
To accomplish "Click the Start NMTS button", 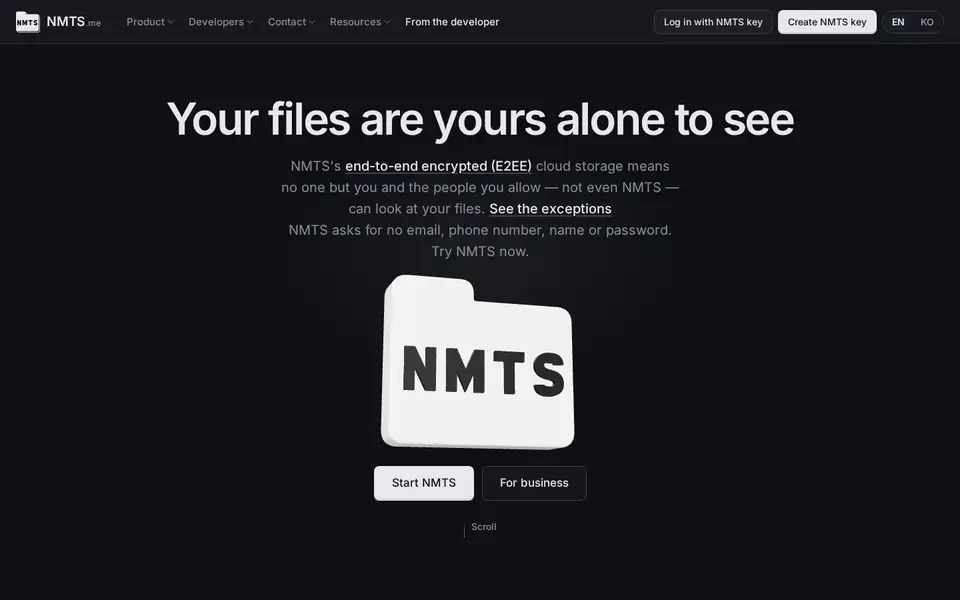I will (x=424, y=483).
